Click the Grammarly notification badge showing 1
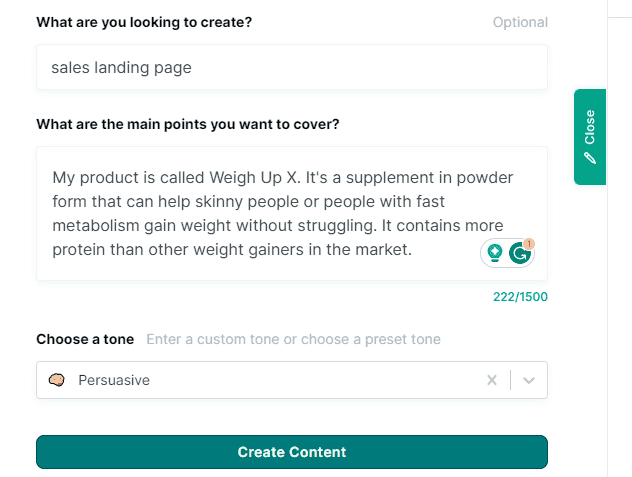The height and width of the screenshot is (477, 632). [x=529, y=243]
